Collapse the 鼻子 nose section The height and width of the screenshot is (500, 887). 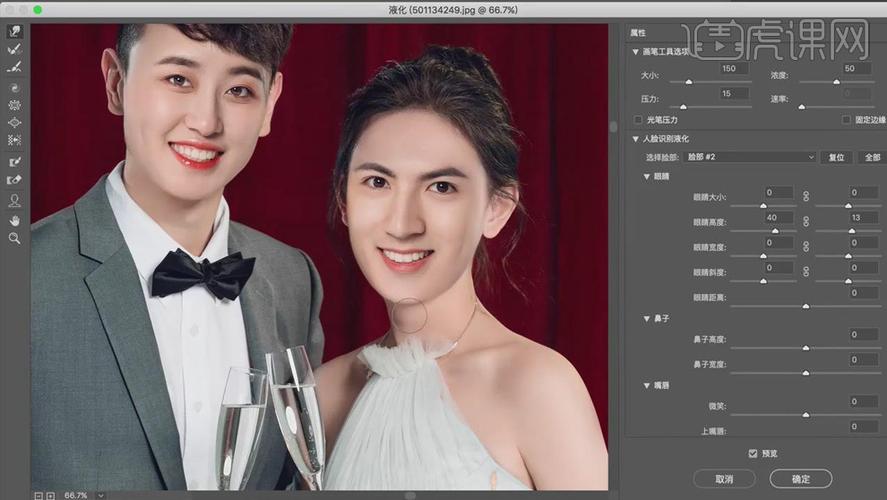tap(647, 319)
